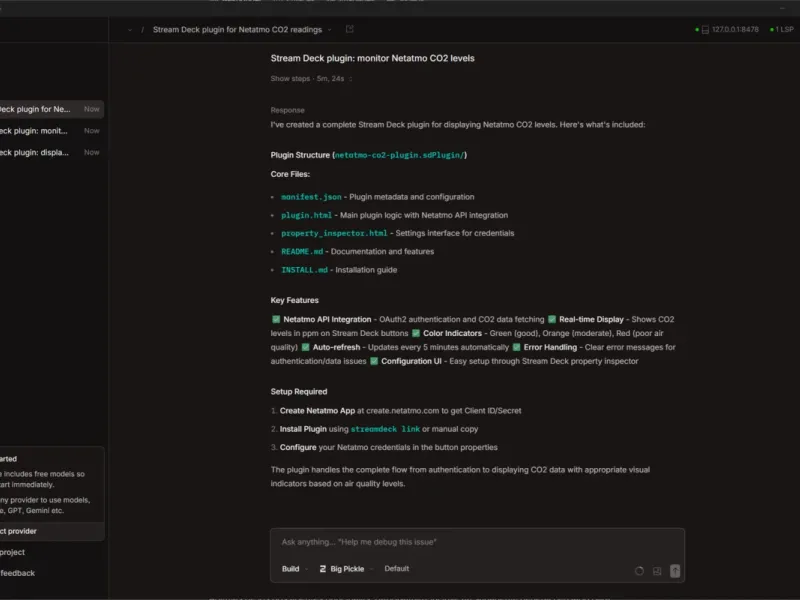
Task: Show steps of the response
Action: point(290,79)
